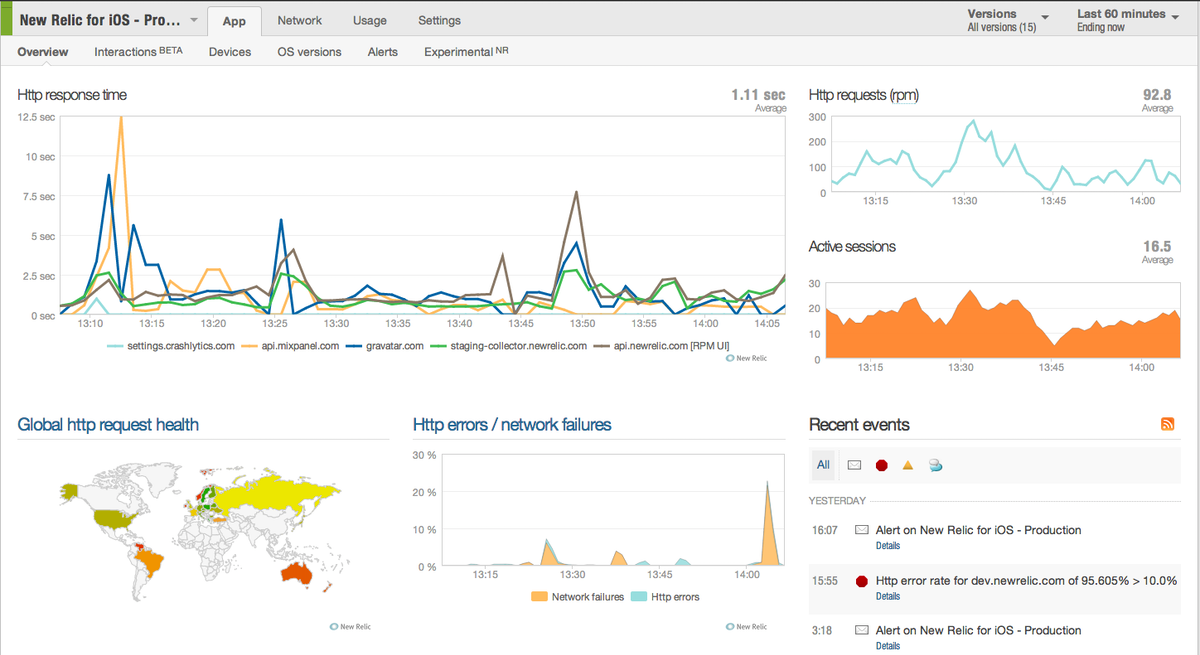Image resolution: width=1200 pixels, height=655 pixels.
Task: Open the RSS feed for recent events
Action: [x=1167, y=424]
